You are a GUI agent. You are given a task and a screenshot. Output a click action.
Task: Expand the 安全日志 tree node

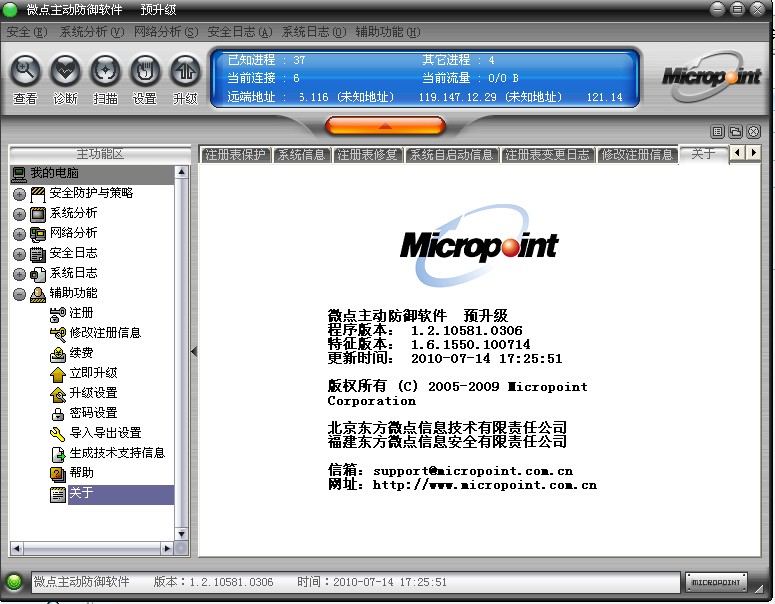click(19, 254)
